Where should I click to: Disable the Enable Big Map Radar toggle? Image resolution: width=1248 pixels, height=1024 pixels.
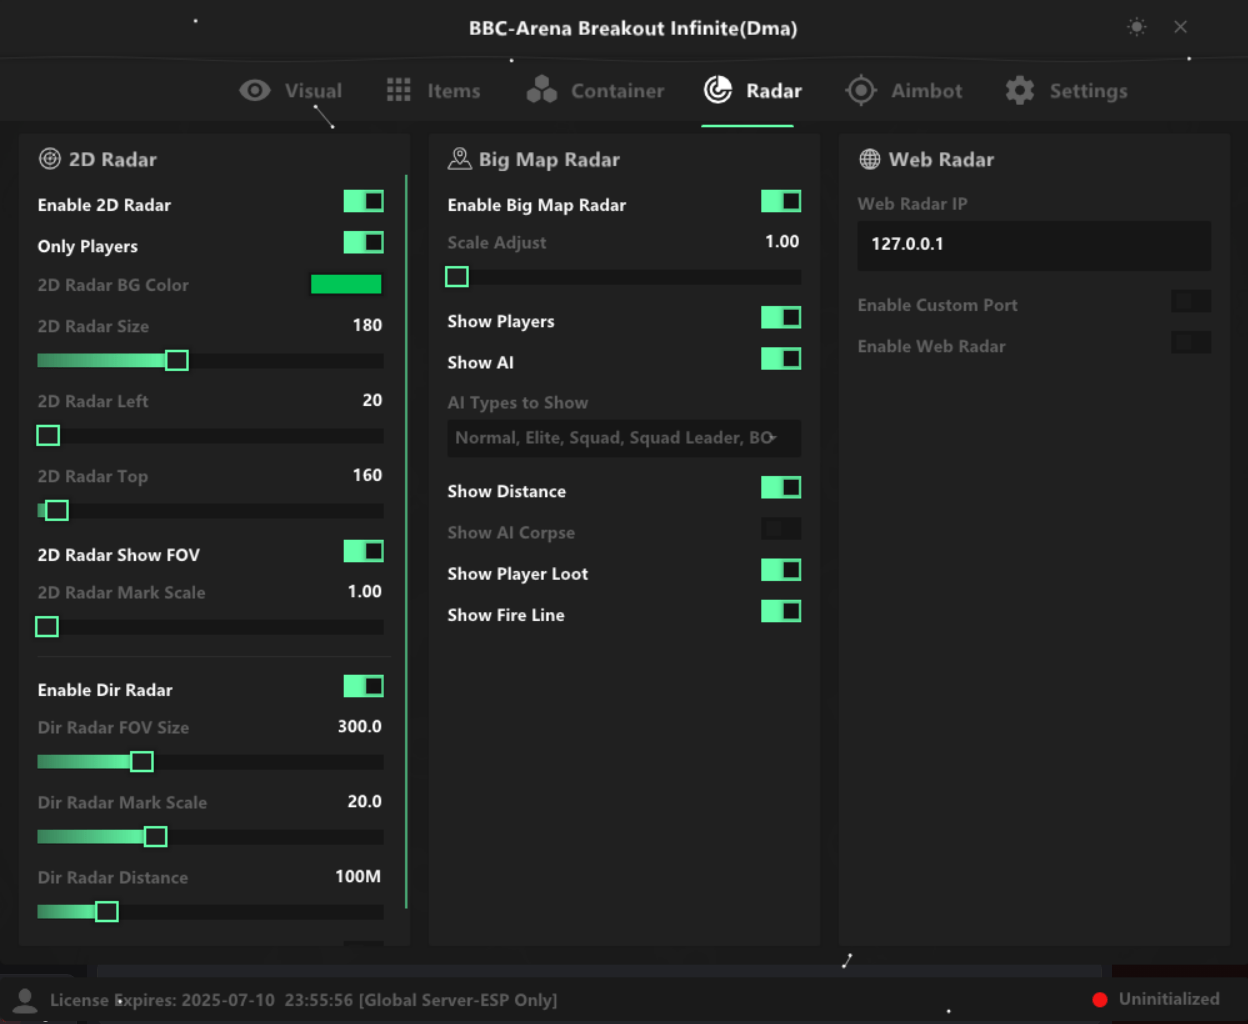click(x=781, y=202)
